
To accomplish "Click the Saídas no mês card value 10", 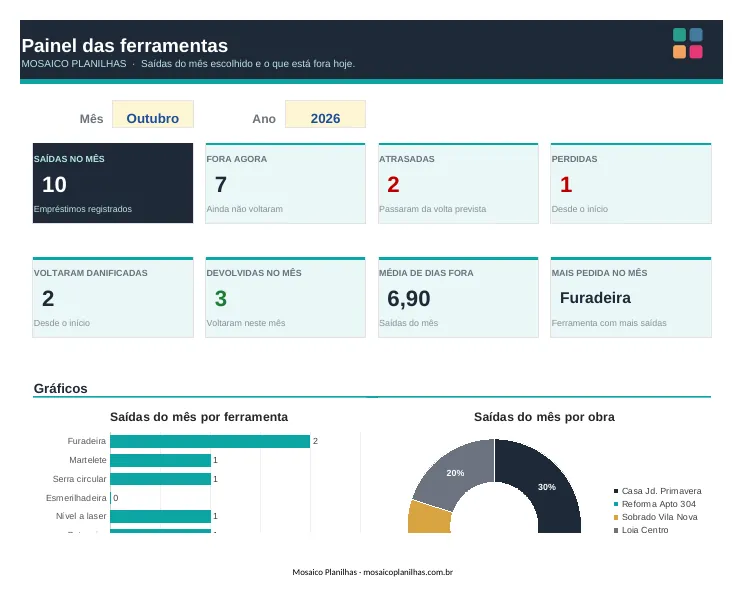I will point(54,185).
